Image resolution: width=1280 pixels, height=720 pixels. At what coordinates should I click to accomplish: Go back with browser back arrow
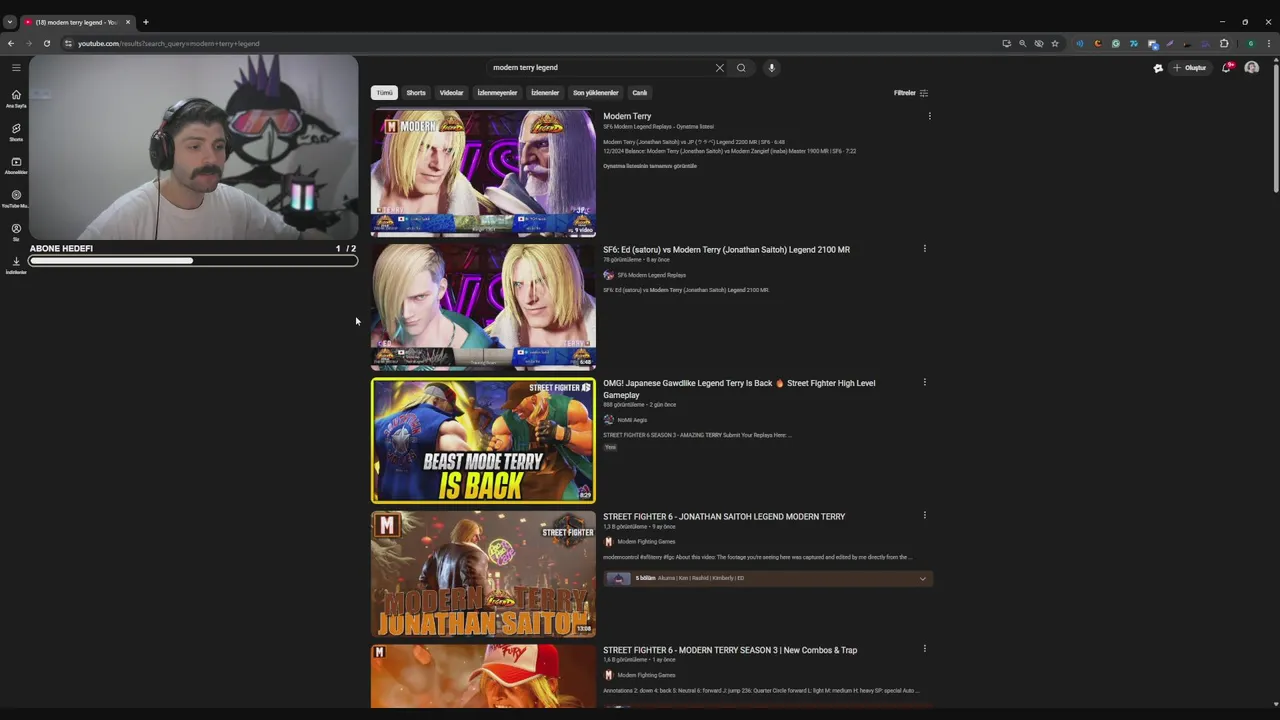click(11, 43)
